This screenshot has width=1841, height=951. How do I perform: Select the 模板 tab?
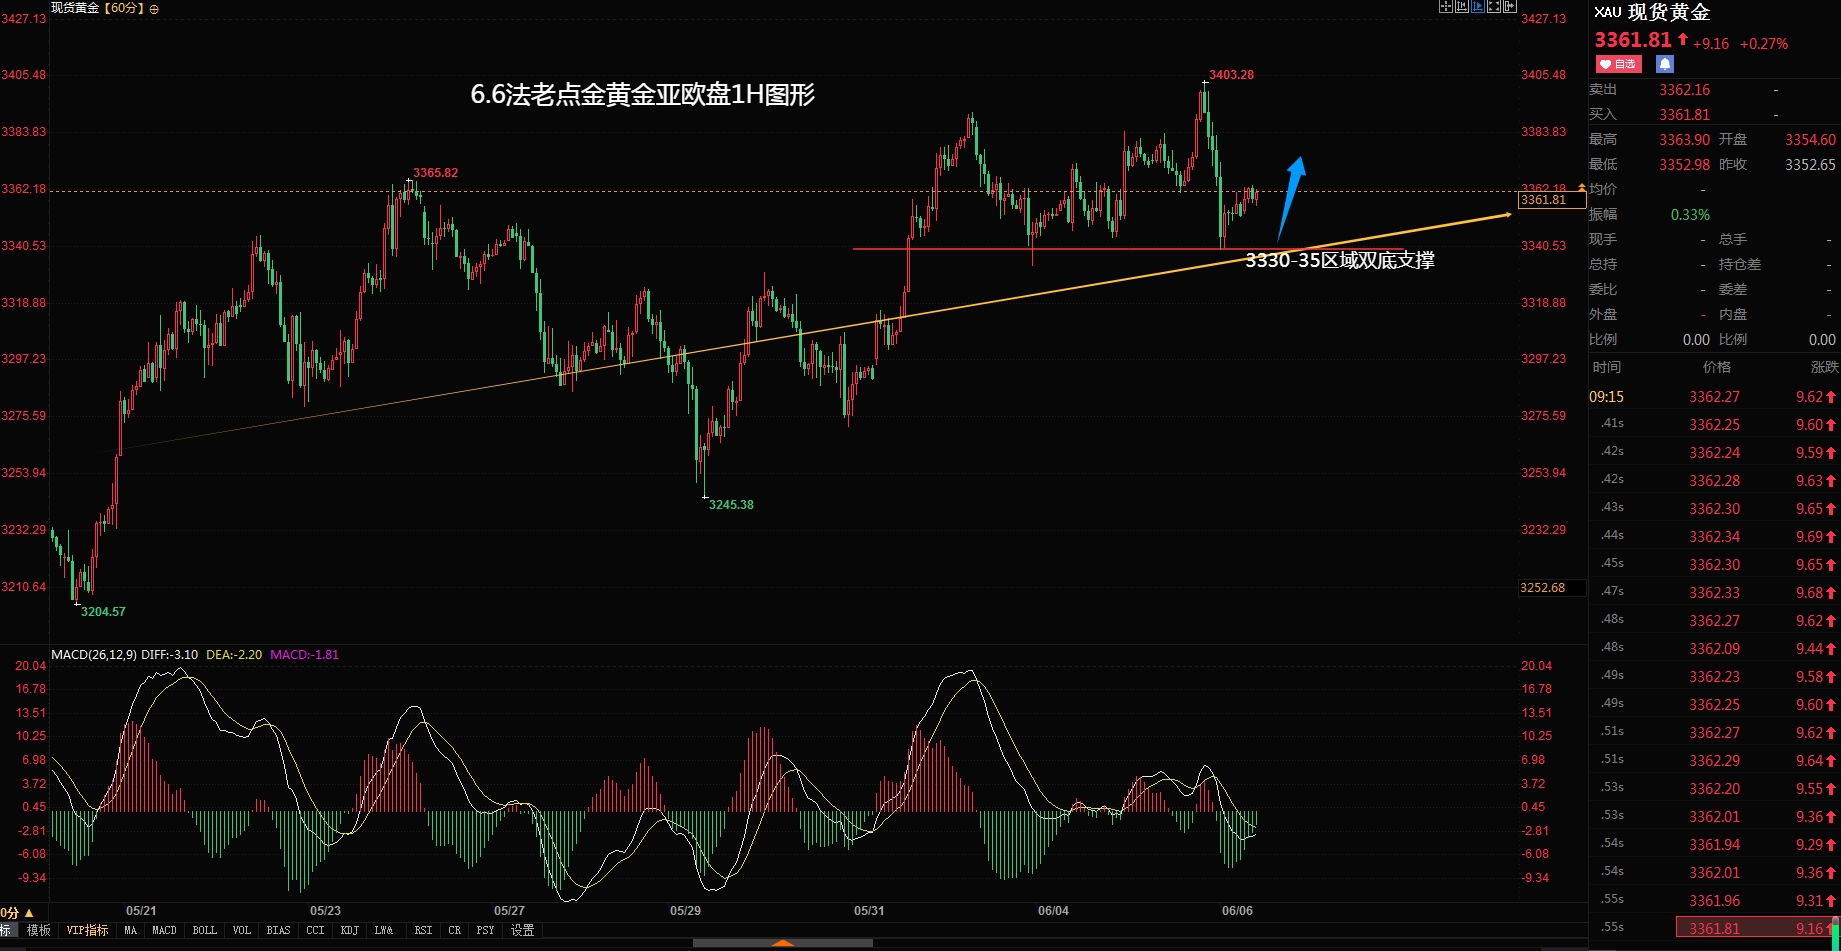point(39,930)
